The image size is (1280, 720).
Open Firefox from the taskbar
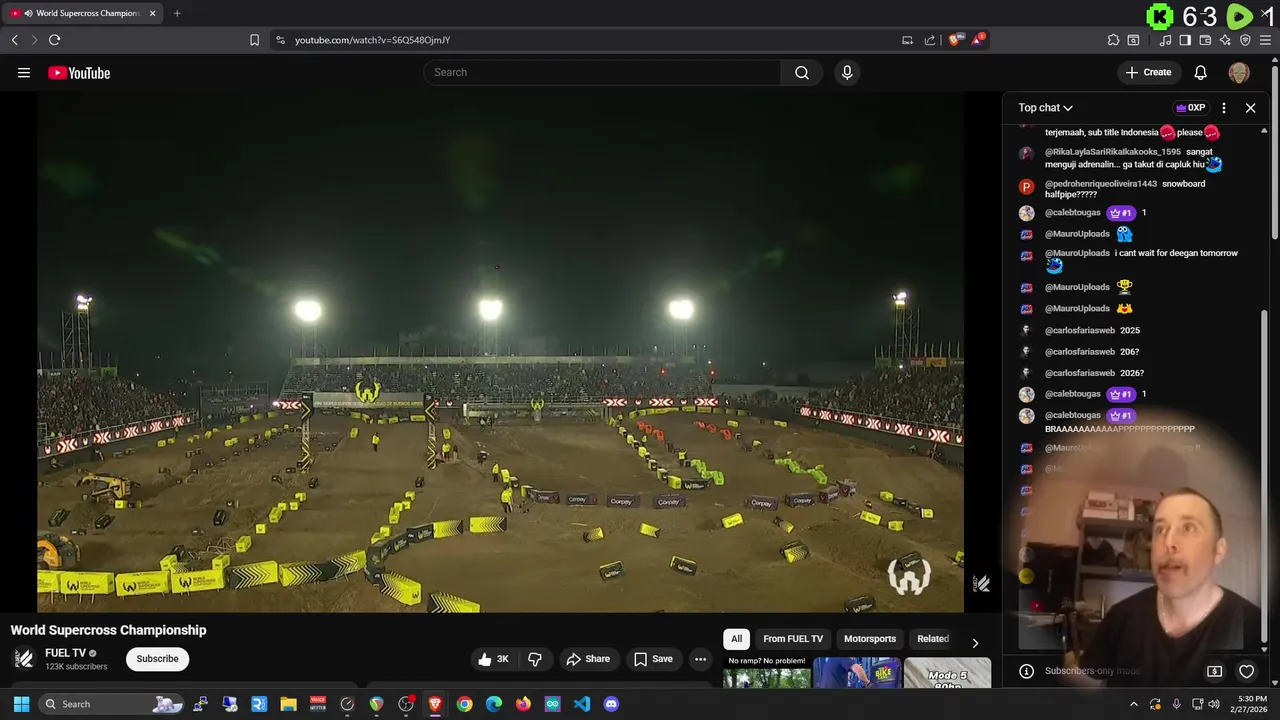pyautogui.click(x=523, y=704)
